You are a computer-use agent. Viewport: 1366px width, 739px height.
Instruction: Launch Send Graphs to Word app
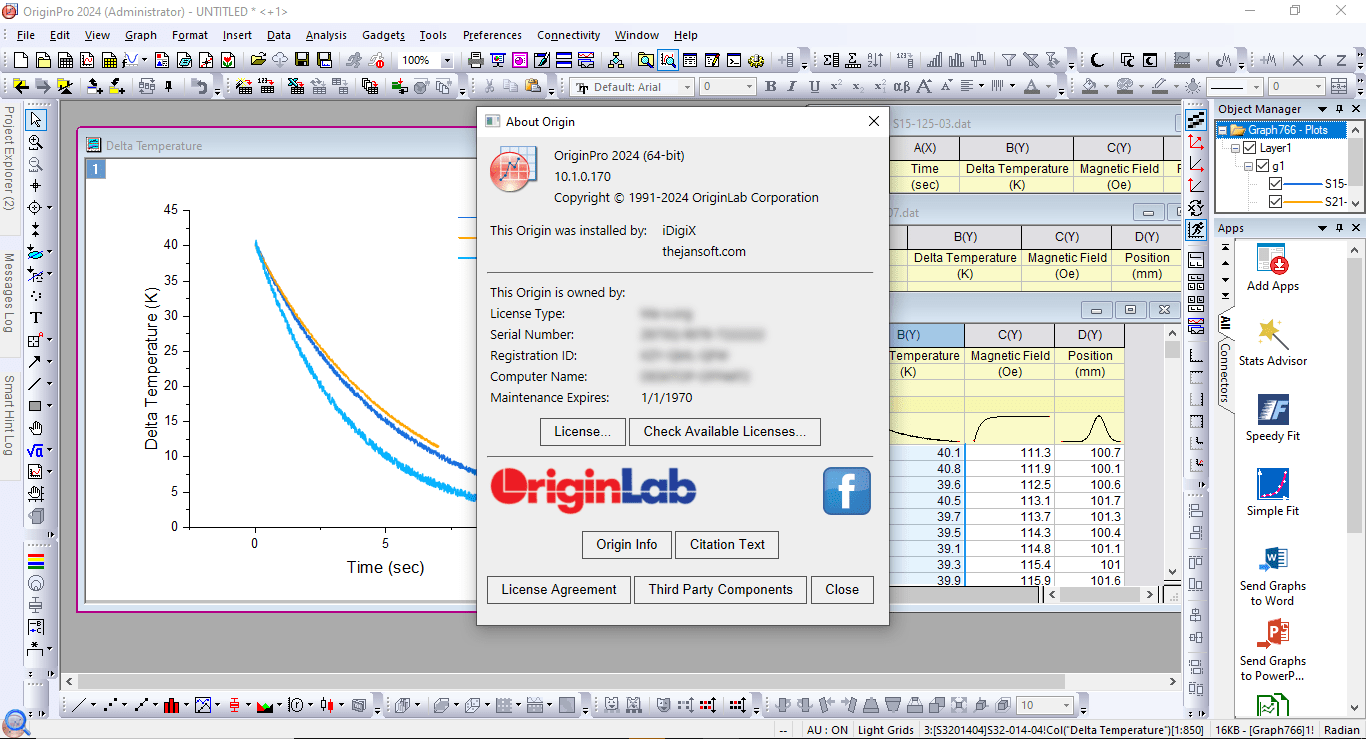tap(1273, 575)
